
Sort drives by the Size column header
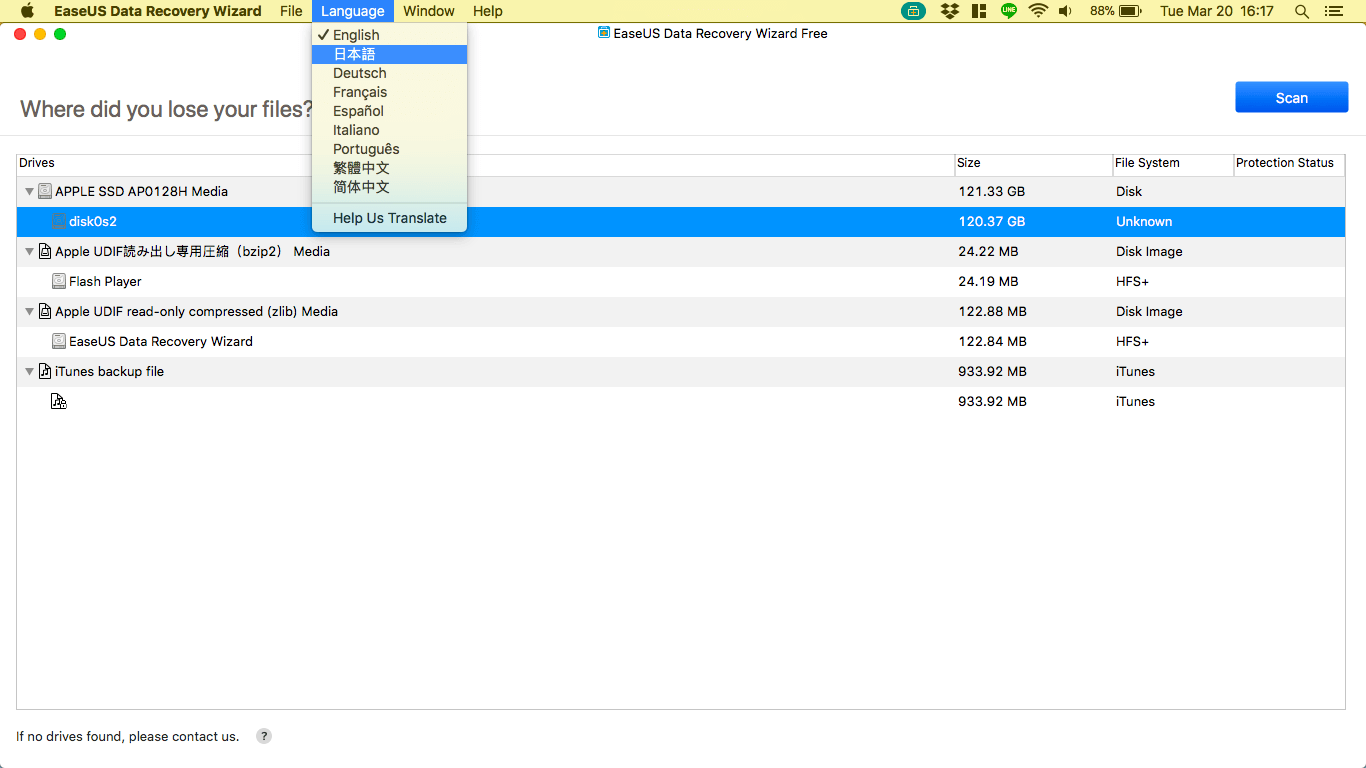(1032, 163)
